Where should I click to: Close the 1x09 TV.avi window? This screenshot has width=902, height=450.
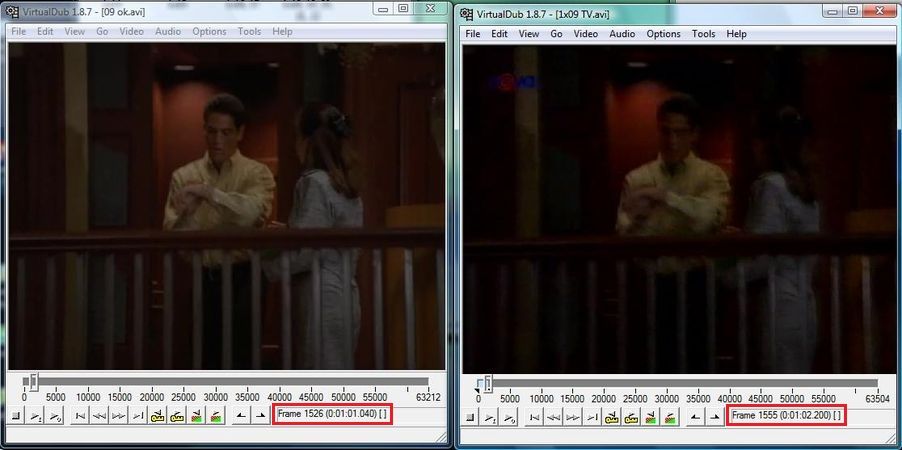(880, 10)
